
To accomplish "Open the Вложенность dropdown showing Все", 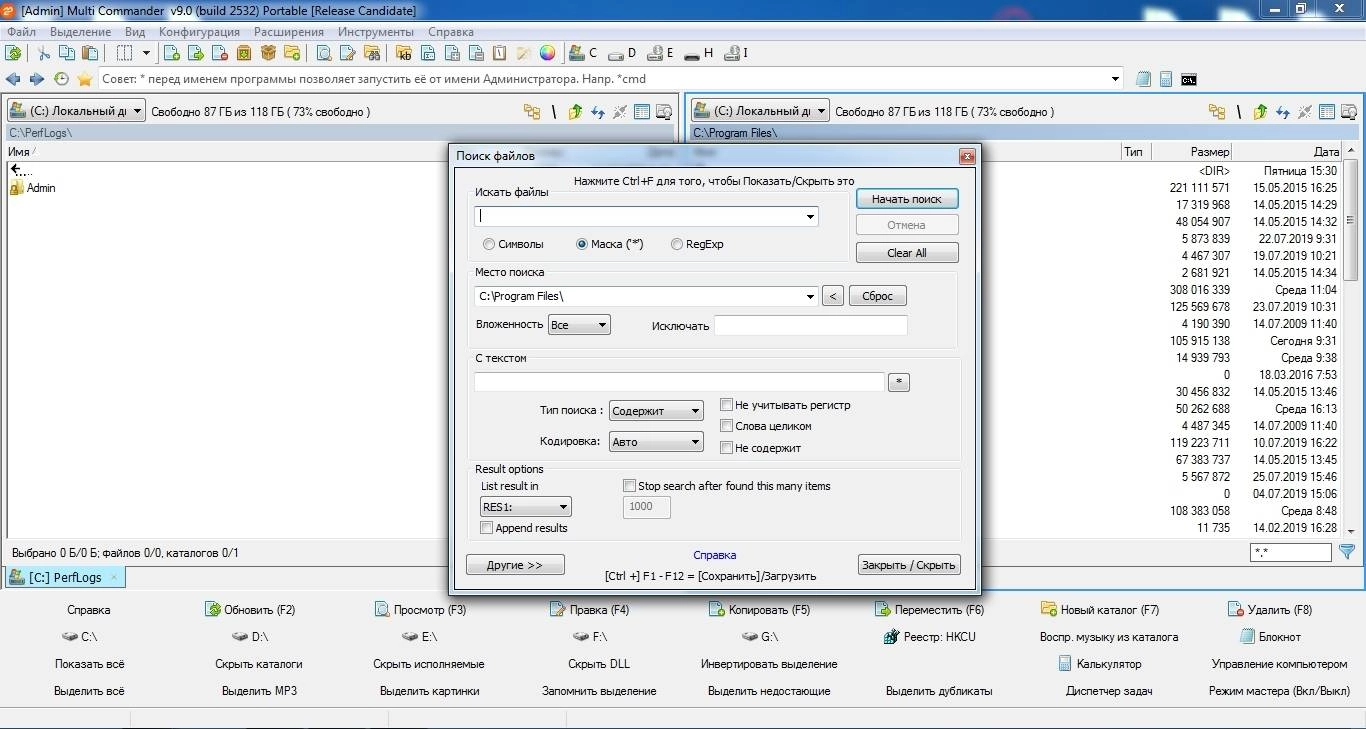I will pos(579,325).
